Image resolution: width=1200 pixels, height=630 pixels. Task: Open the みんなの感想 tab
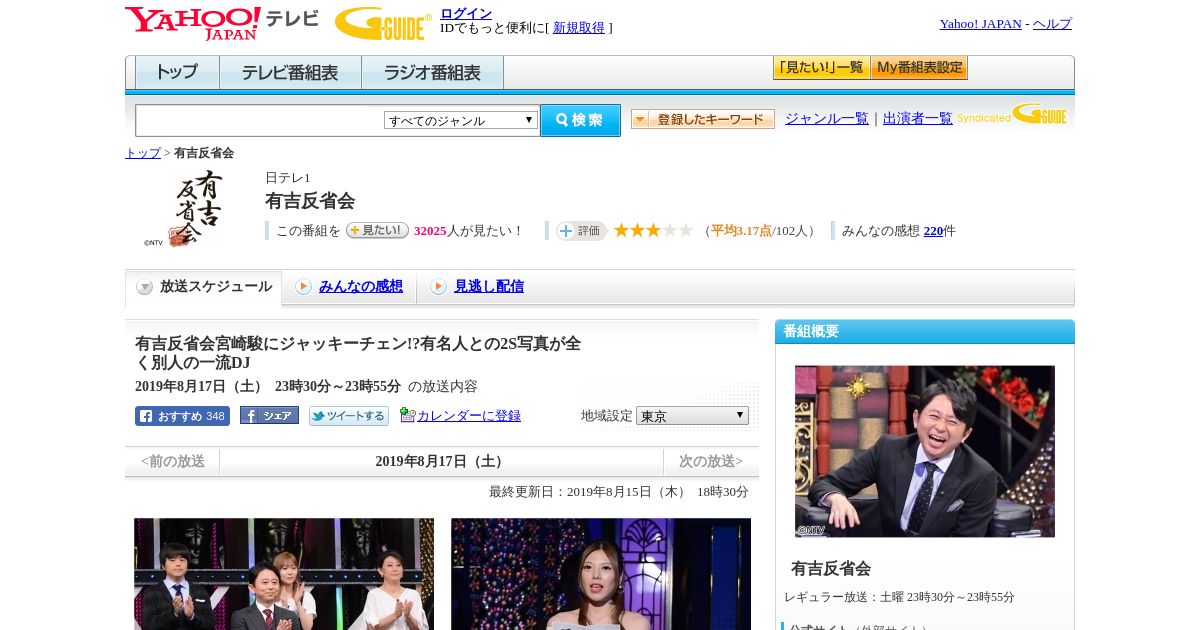click(x=361, y=286)
